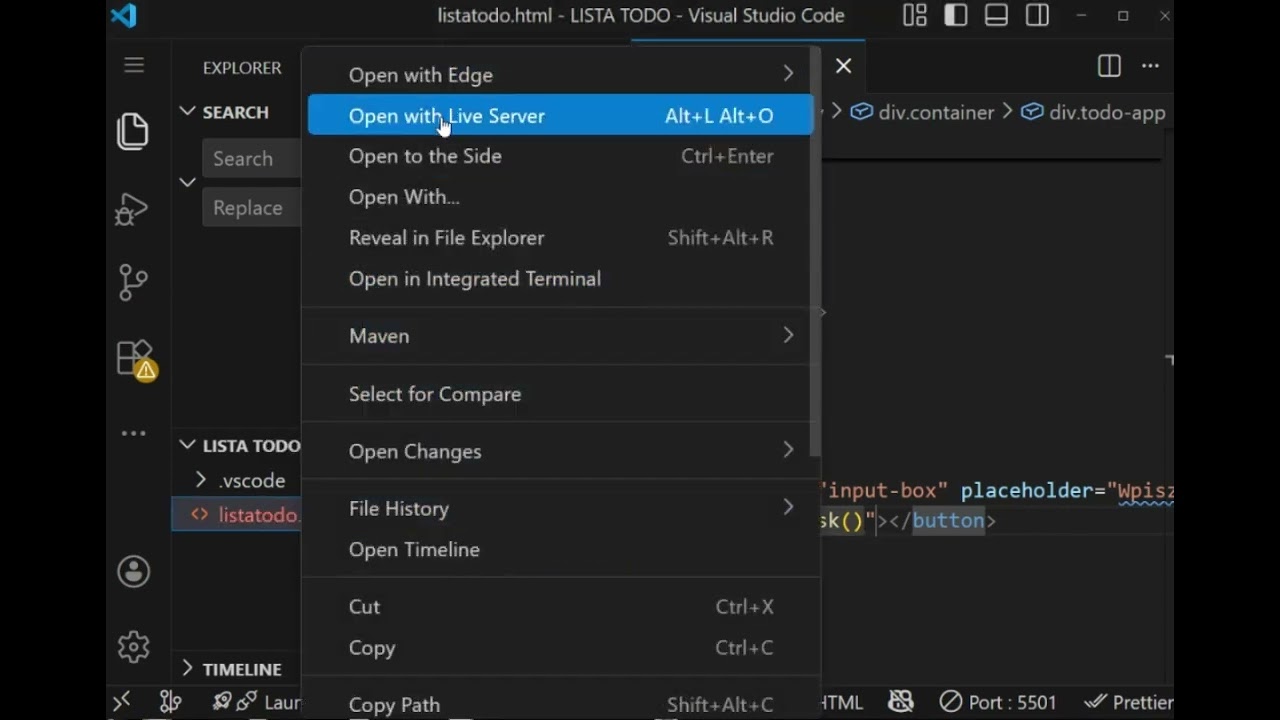The width and height of the screenshot is (1280, 720).
Task: Open Run and Debug view
Action: point(133,208)
